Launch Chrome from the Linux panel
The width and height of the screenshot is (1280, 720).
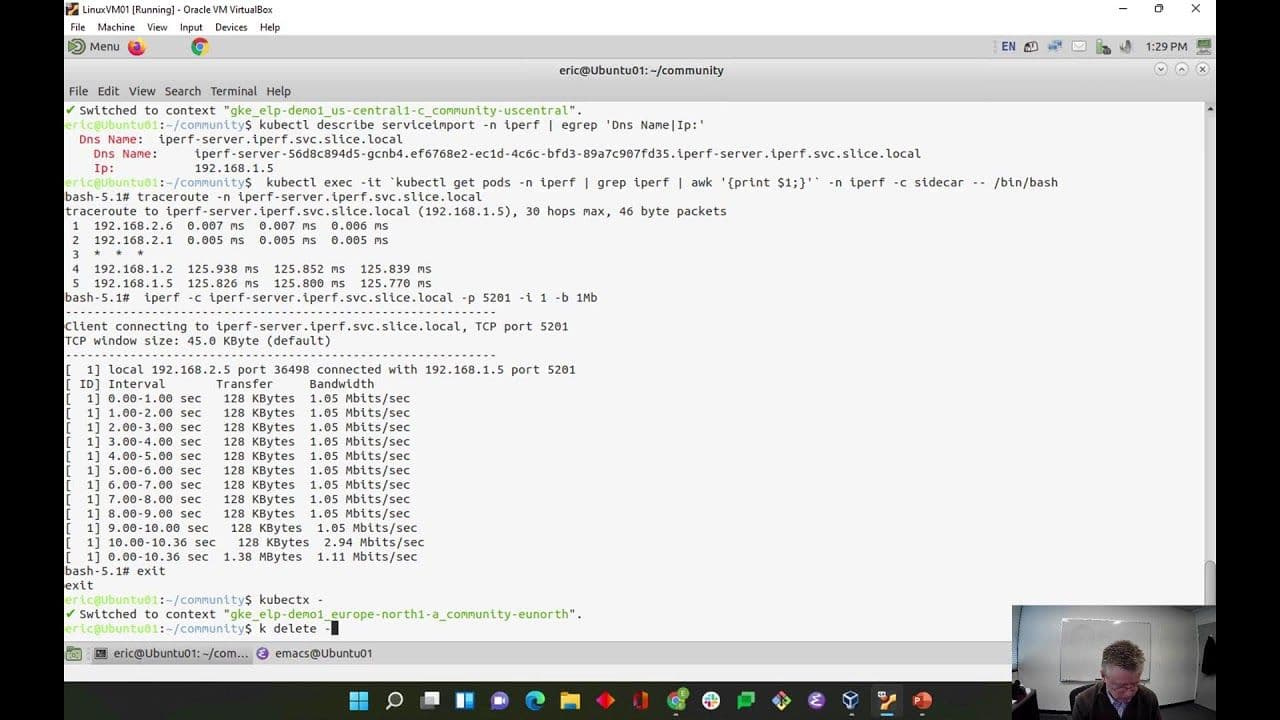(200, 47)
